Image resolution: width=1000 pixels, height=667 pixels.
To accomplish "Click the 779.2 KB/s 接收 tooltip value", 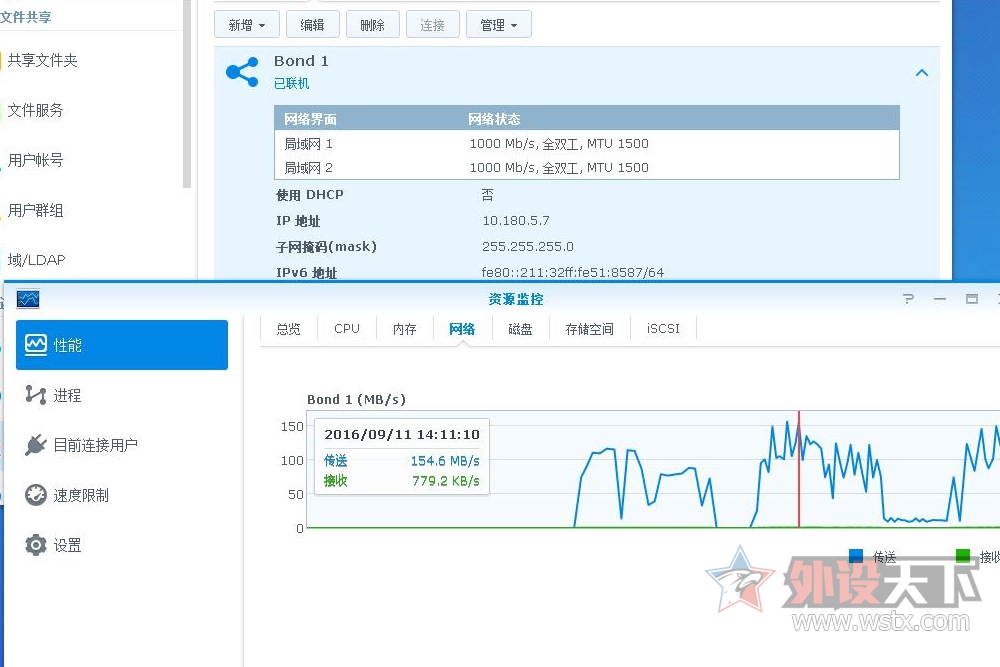I will (445, 481).
